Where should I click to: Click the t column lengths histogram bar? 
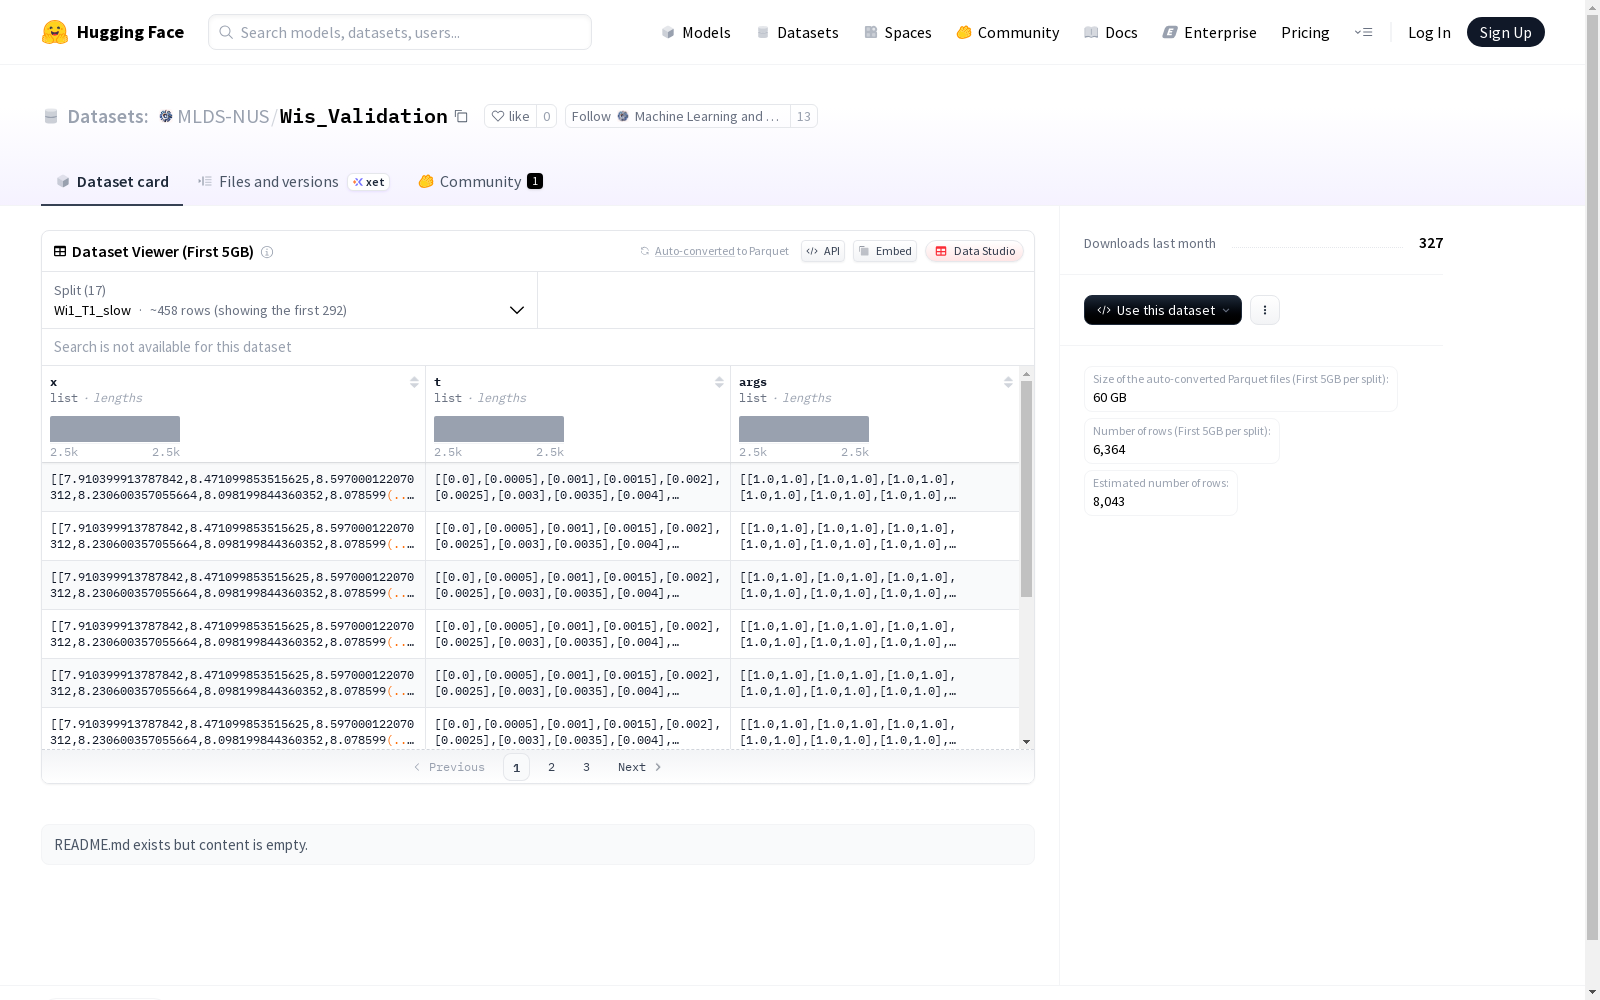point(499,429)
